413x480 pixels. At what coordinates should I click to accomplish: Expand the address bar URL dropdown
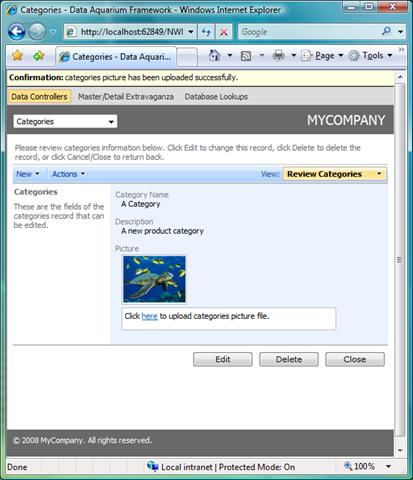point(191,32)
